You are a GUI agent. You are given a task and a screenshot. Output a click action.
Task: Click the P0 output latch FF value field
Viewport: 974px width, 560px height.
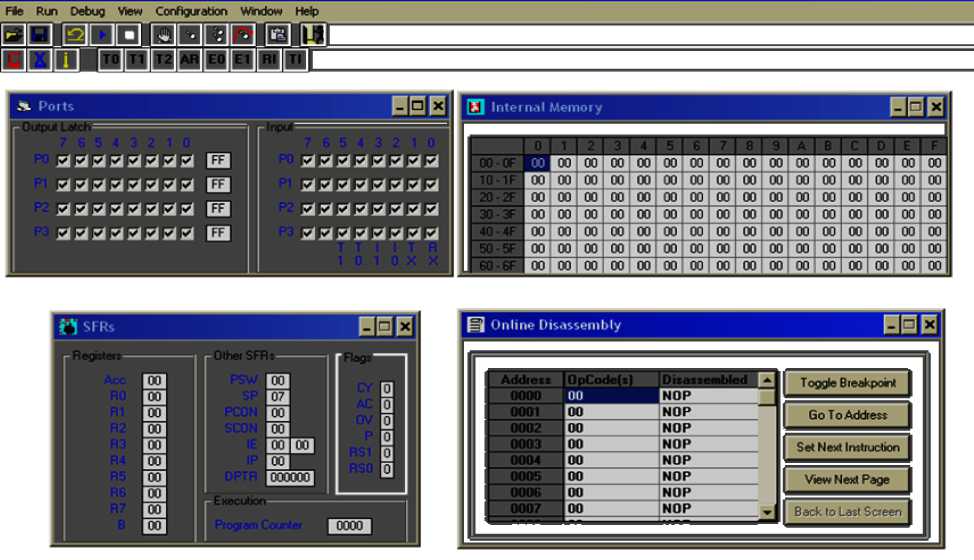218,160
